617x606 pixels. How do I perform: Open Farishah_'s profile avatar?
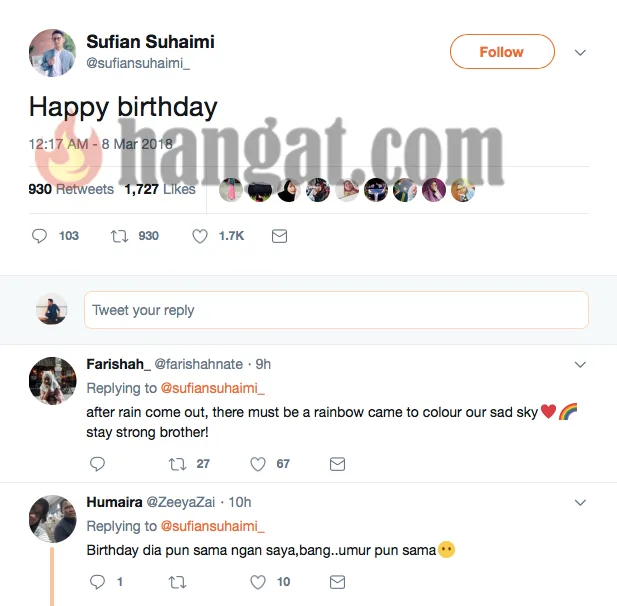(x=52, y=380)
